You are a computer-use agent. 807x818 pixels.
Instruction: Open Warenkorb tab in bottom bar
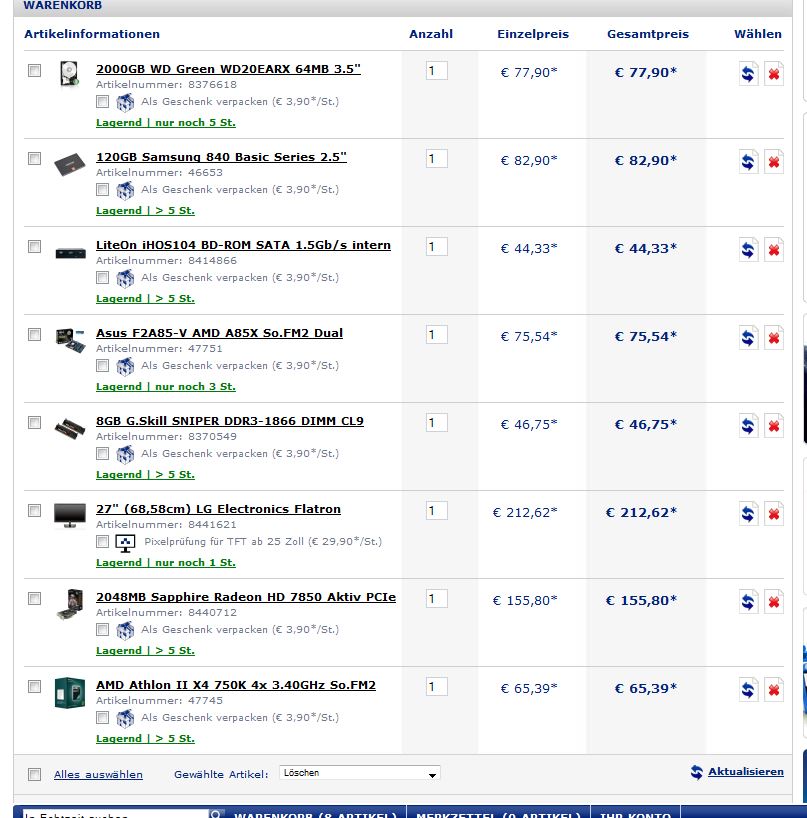click(x=316, y=813)
